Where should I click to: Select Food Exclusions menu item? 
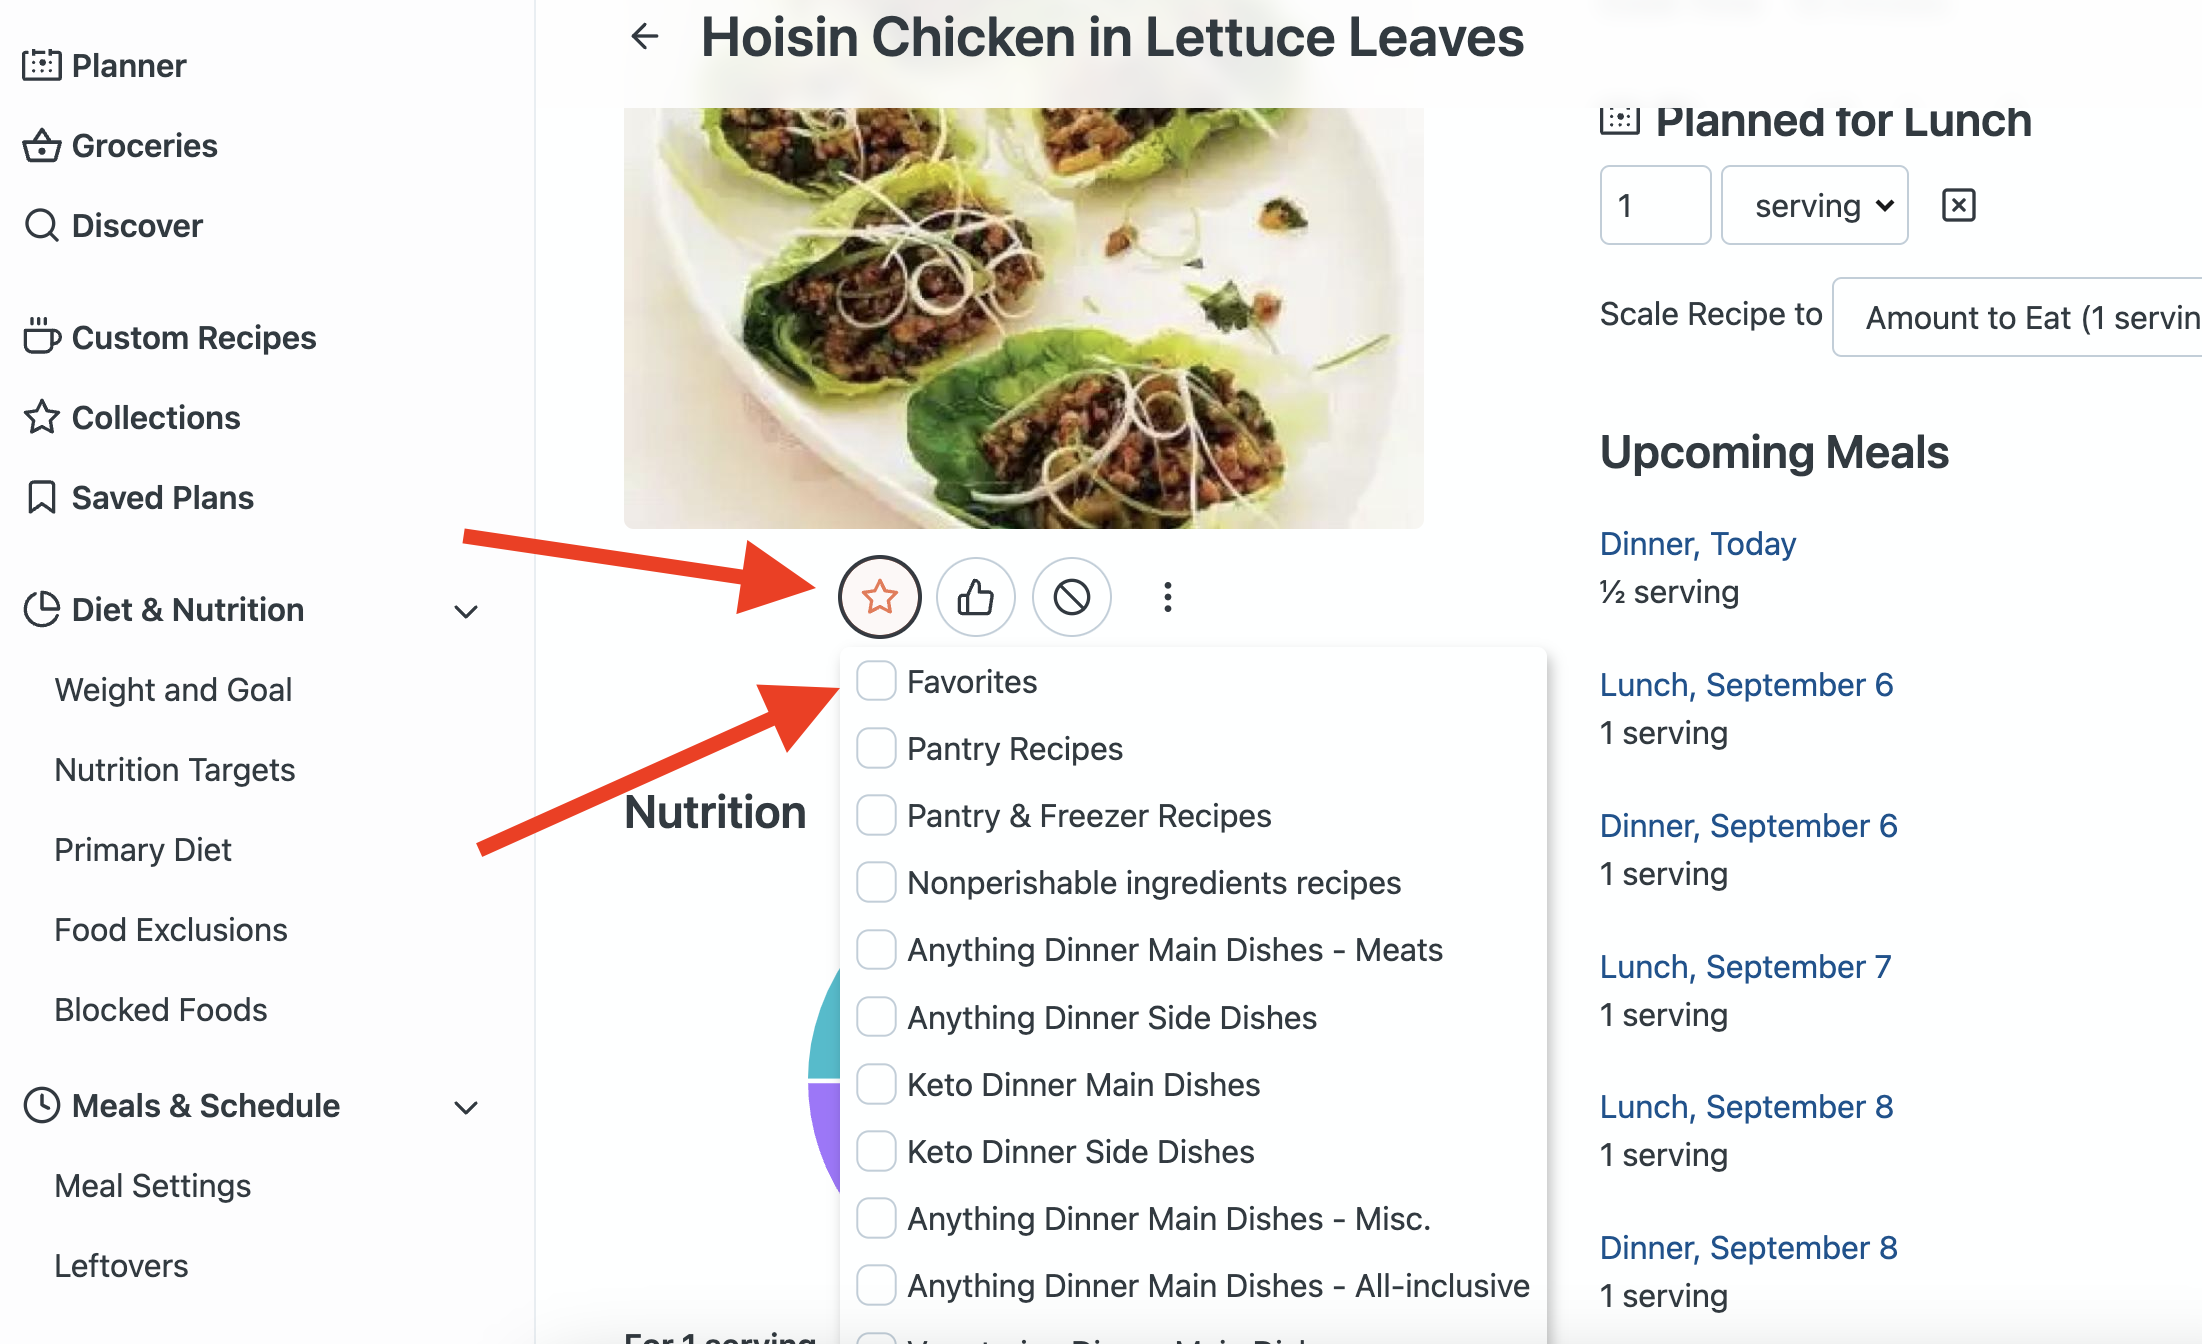[x=171, y=929]
